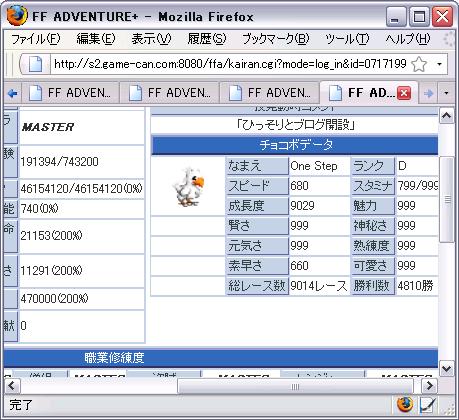Open the list all tabs dropdown

[446, 93]
